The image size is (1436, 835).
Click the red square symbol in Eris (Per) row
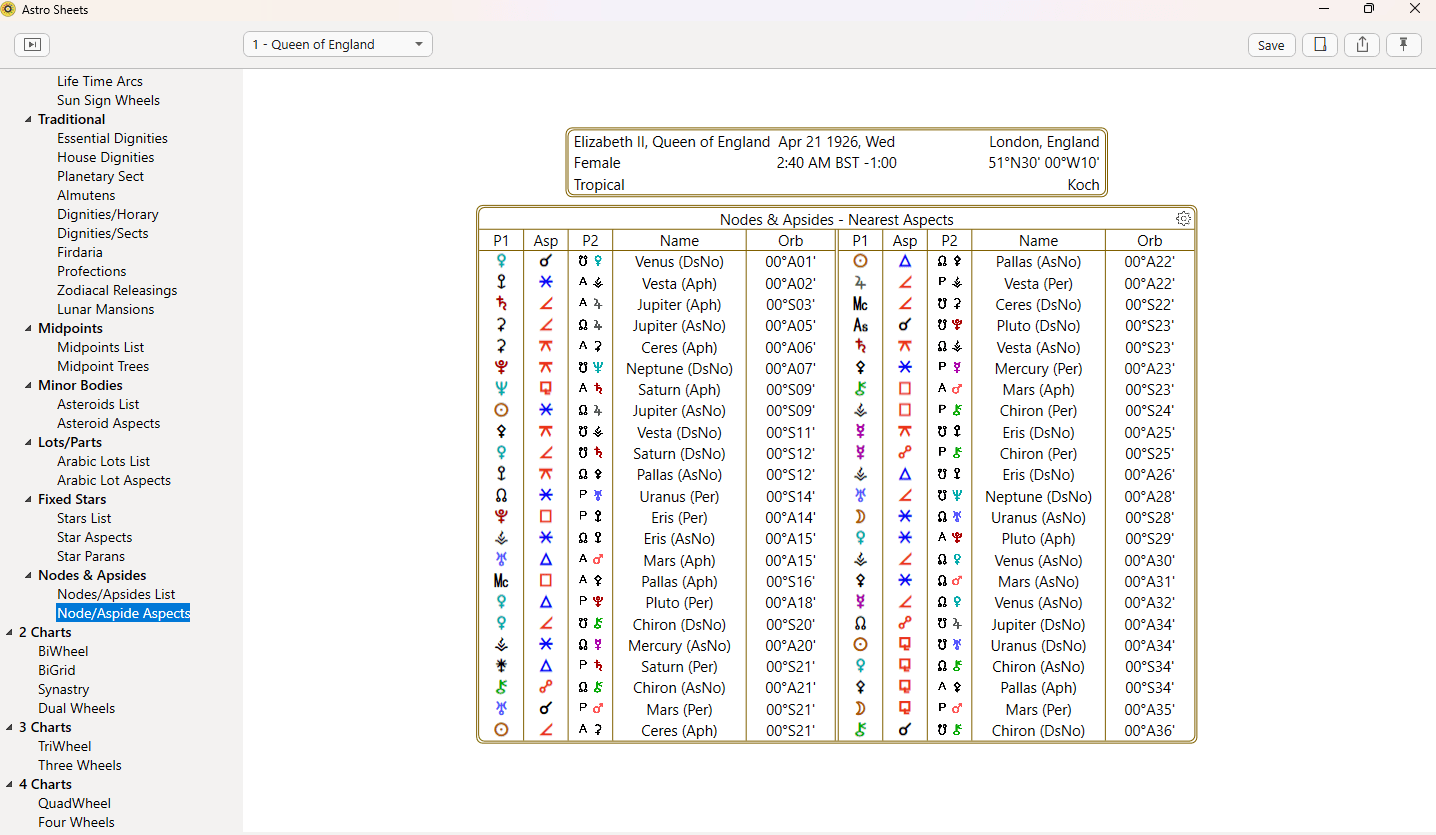pos(546,517)
